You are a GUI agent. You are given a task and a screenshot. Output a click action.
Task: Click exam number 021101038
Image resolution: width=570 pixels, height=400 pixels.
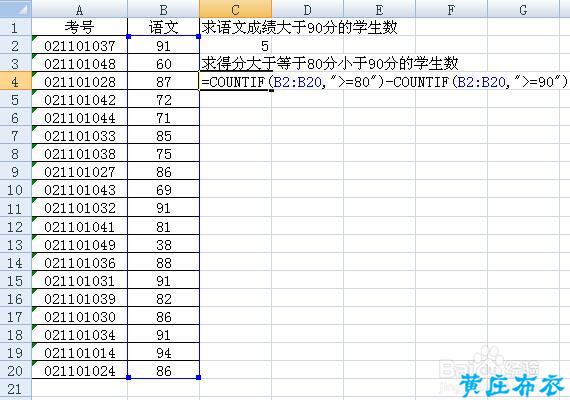80,153
